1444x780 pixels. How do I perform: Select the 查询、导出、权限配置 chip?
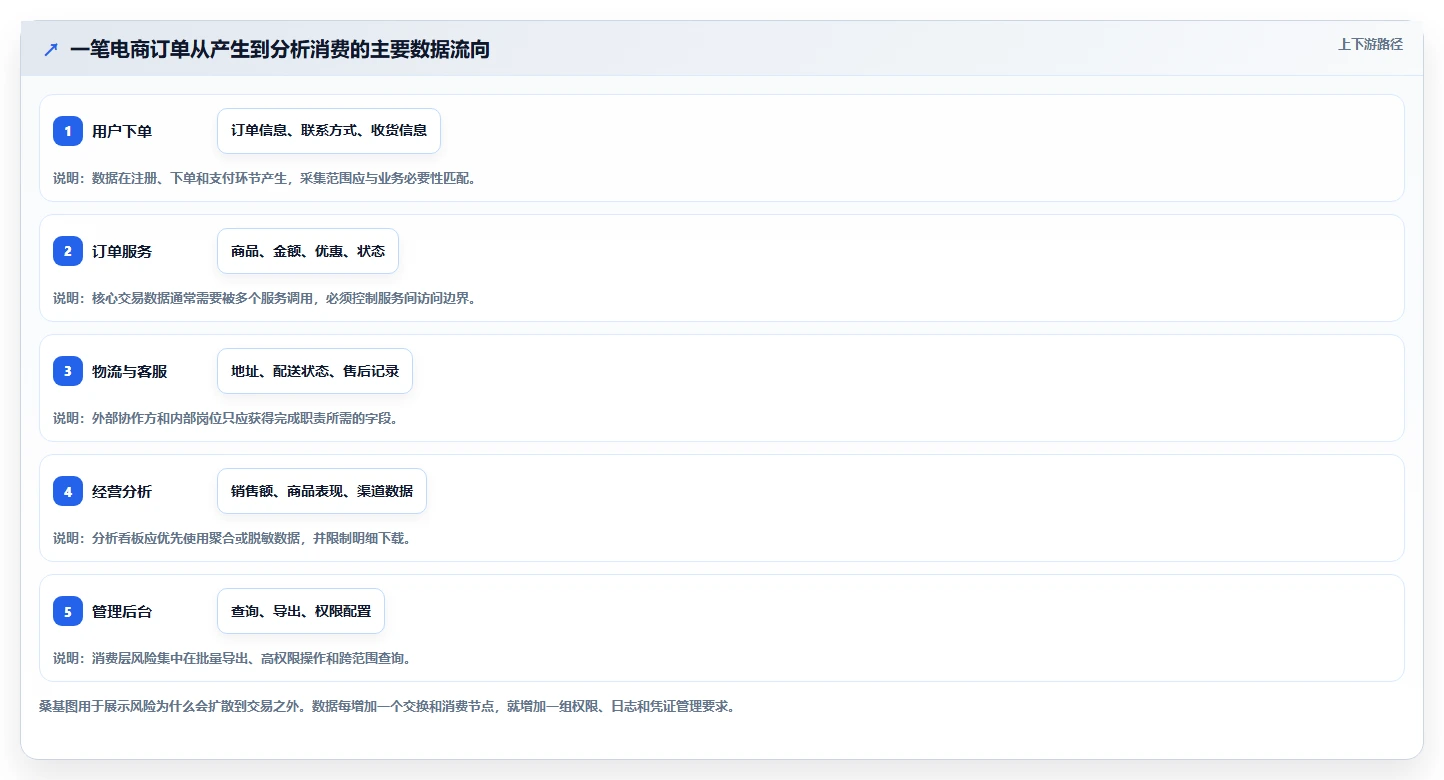tap(301, 611)
